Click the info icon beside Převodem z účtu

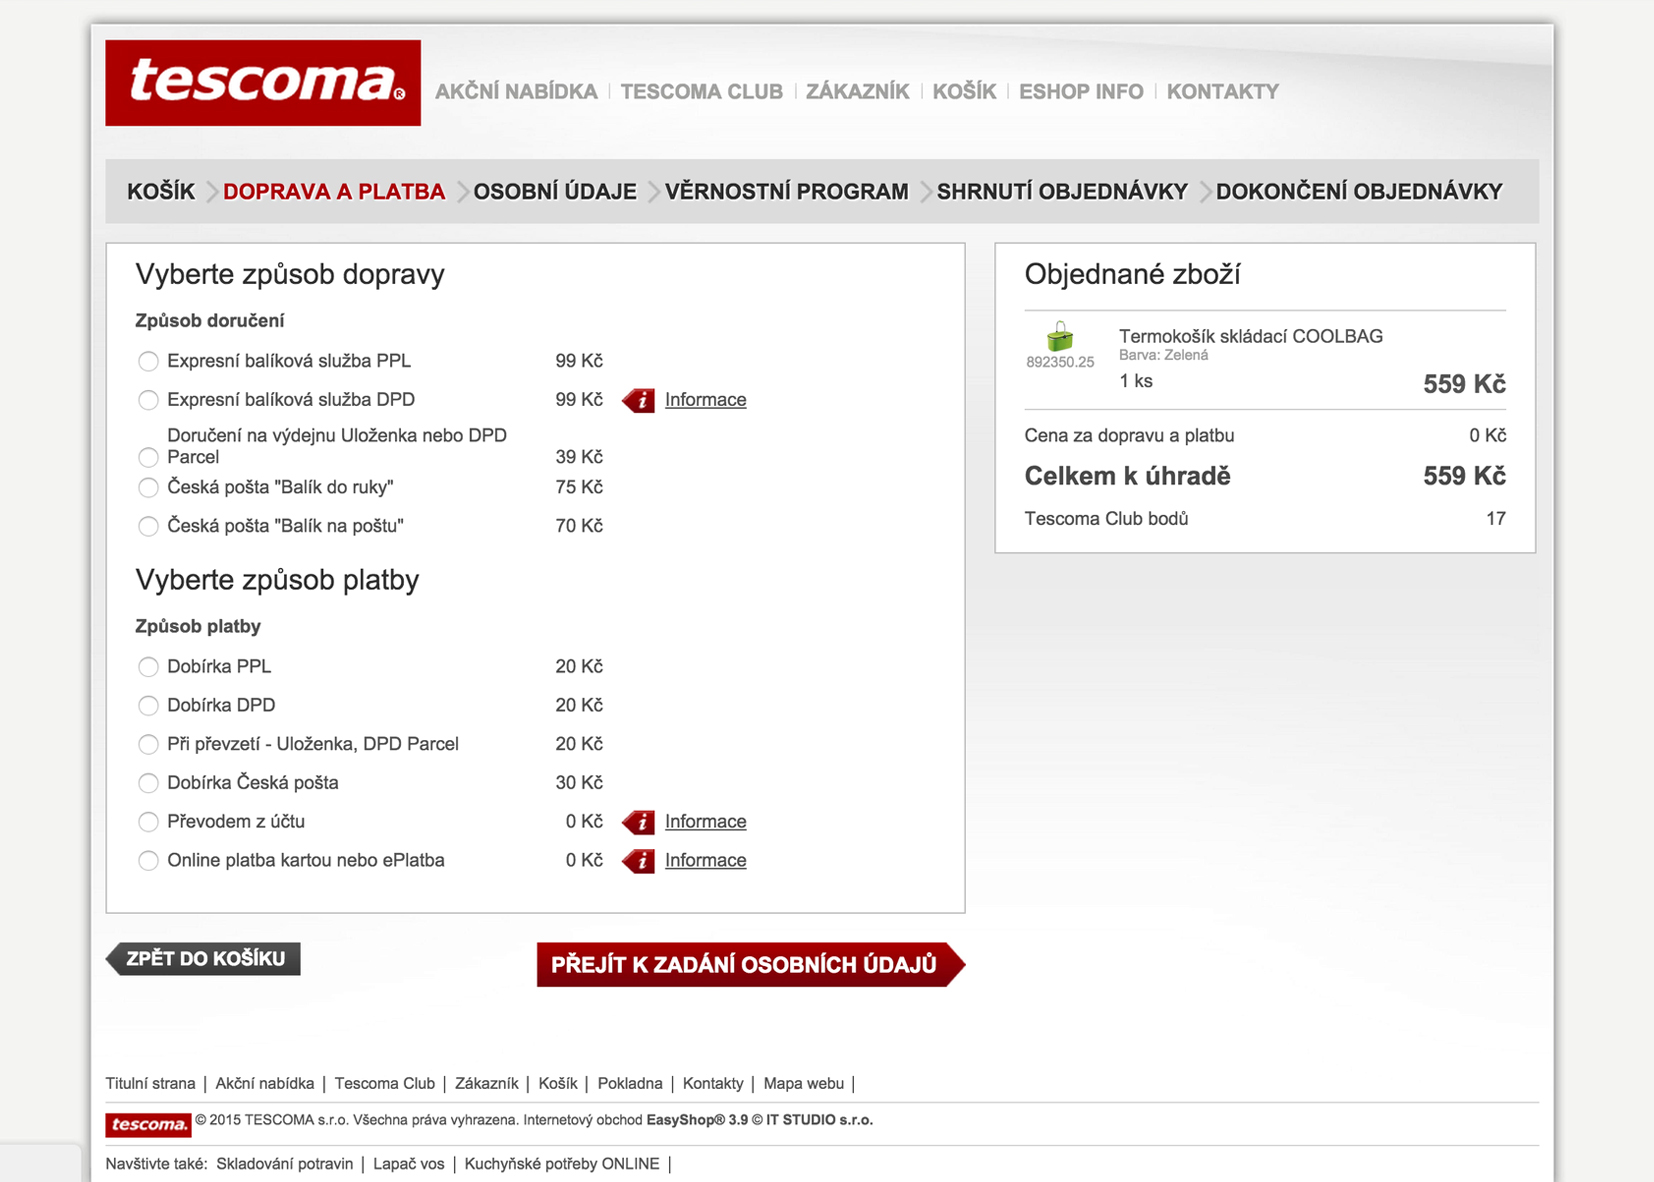[x=639, y=822]
